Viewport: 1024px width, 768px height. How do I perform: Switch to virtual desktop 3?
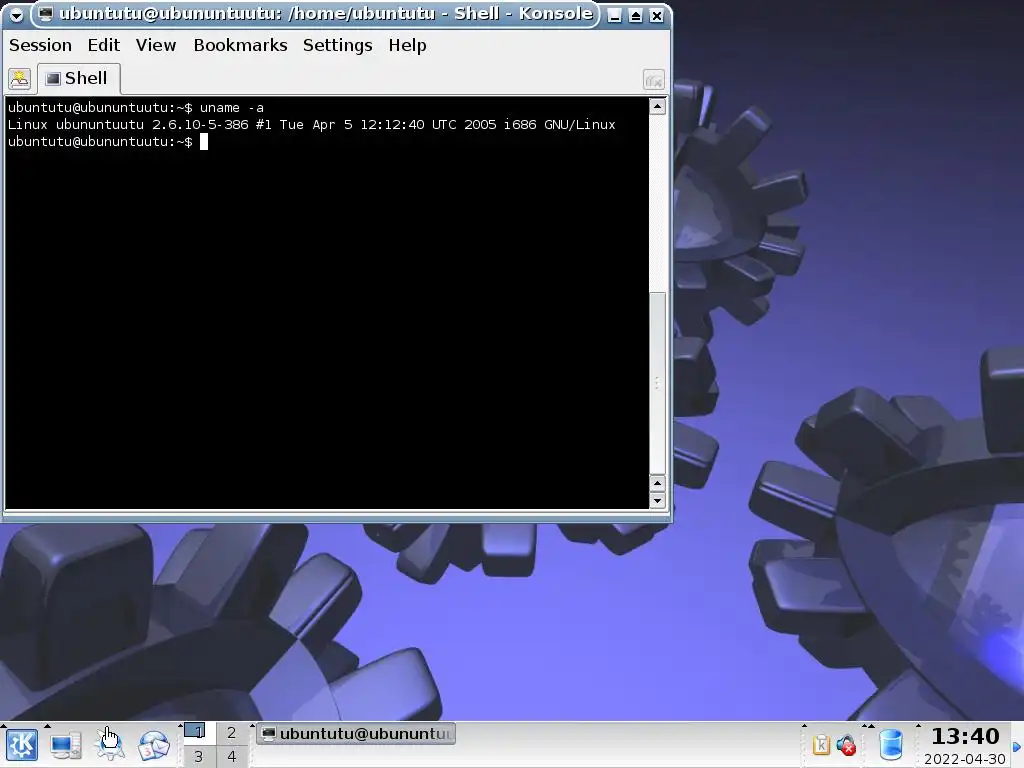click(x=198, y=756)
